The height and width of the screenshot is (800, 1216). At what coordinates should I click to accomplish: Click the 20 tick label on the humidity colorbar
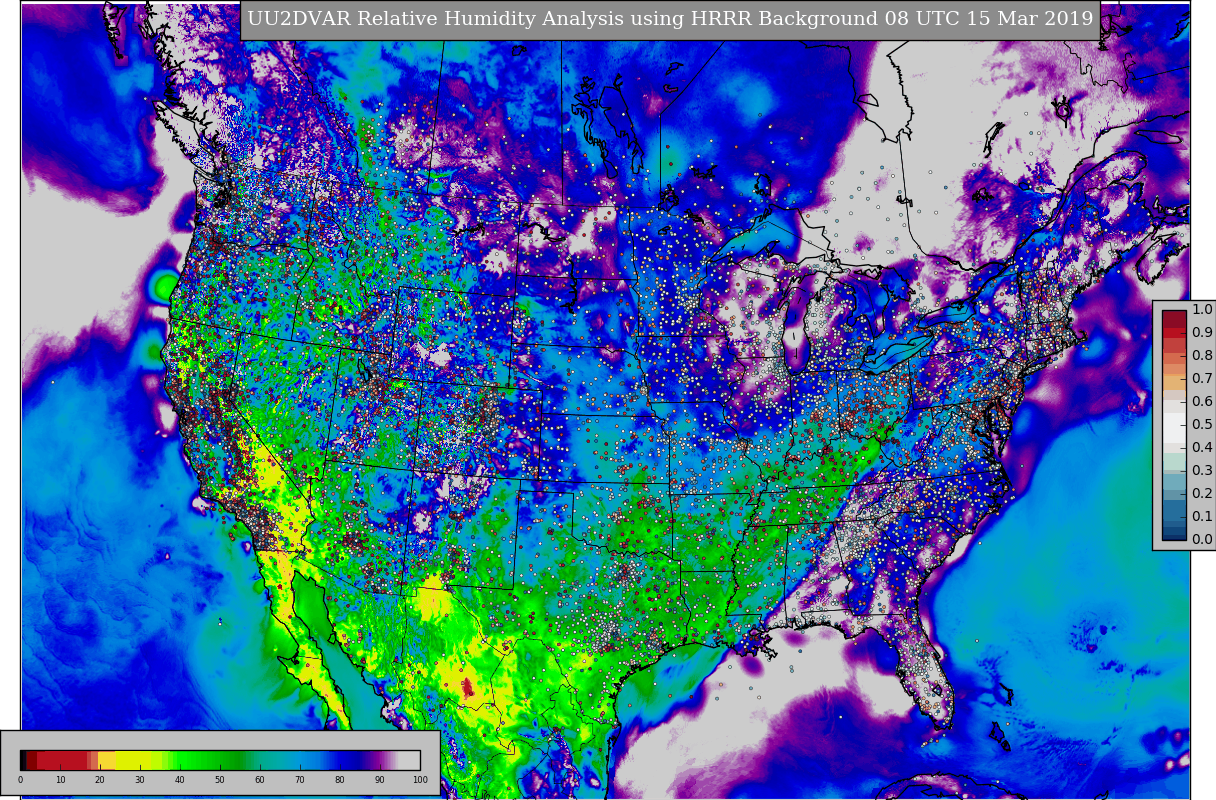pyautogui.click(x=100, y=779)
